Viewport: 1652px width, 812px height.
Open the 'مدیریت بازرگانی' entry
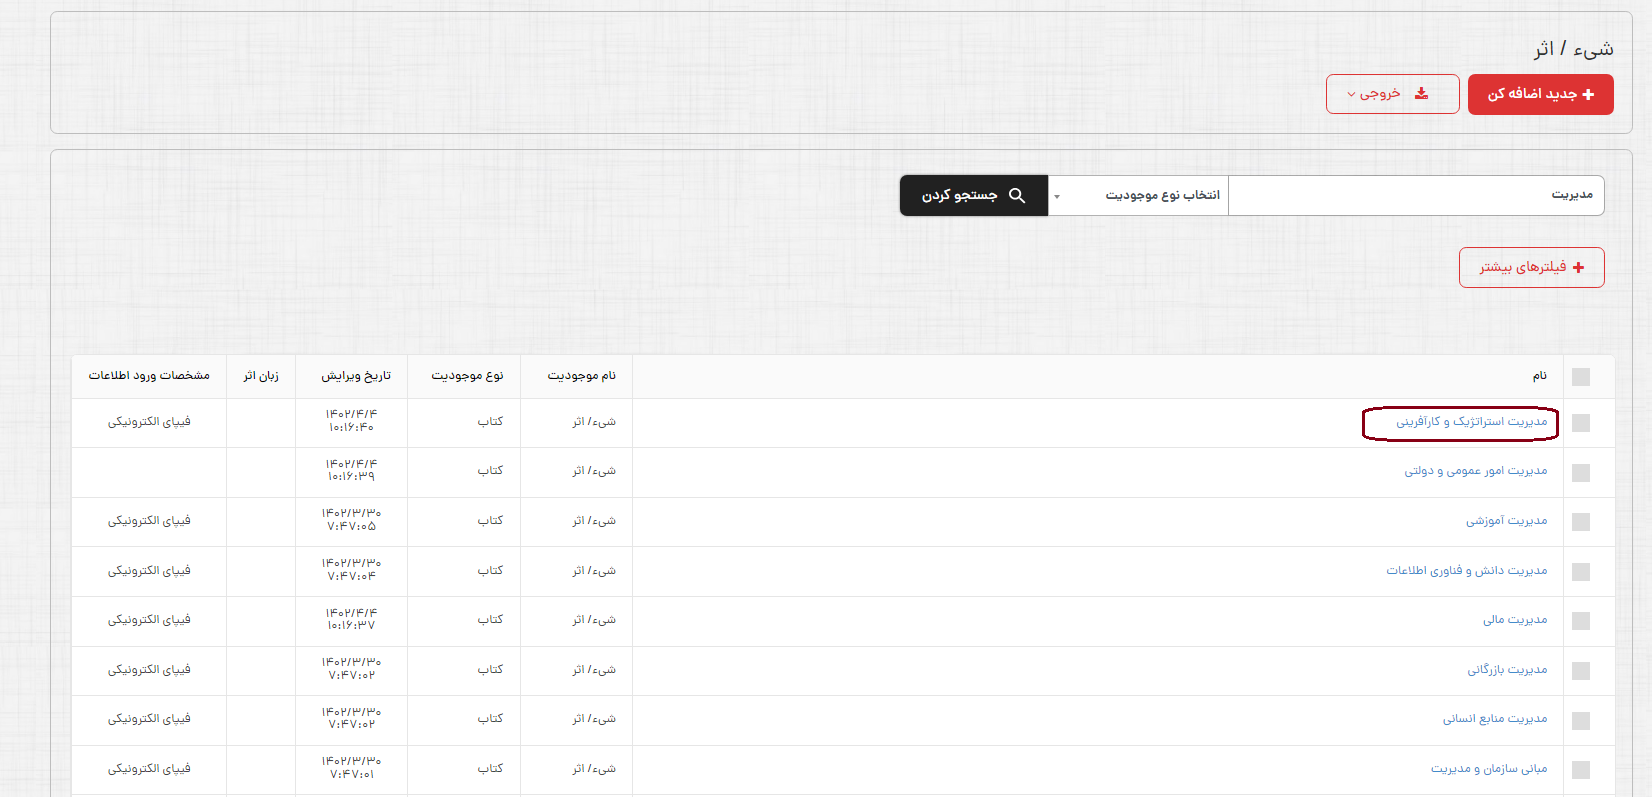coord(1507,670)
